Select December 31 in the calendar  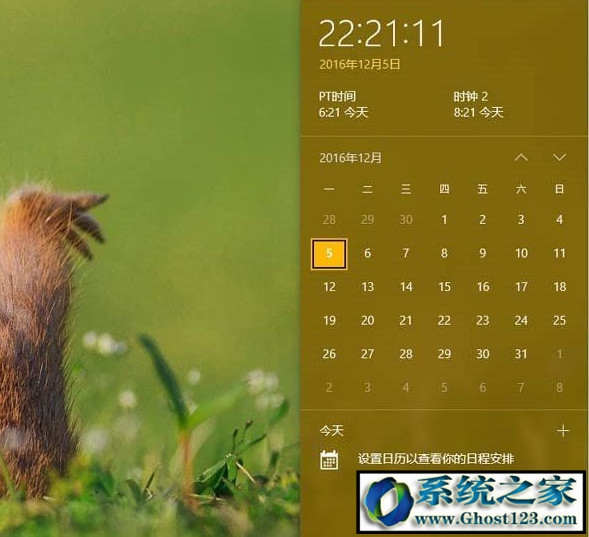(x=521, y=354)
